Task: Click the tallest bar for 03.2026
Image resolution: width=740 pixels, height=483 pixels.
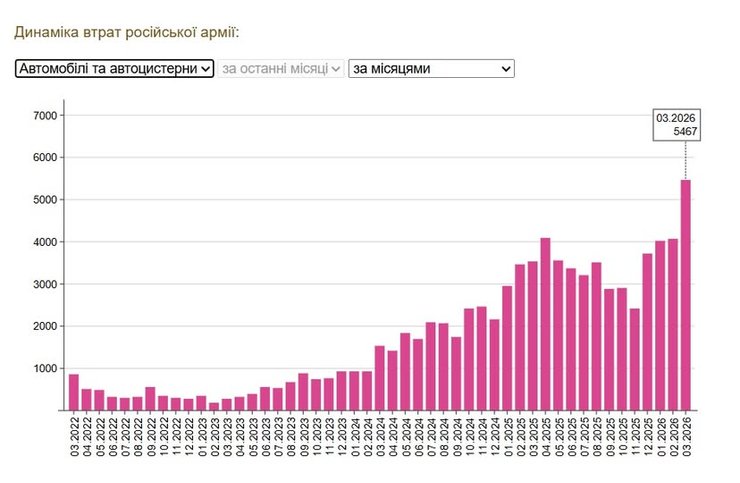Action: coord(685,295)
